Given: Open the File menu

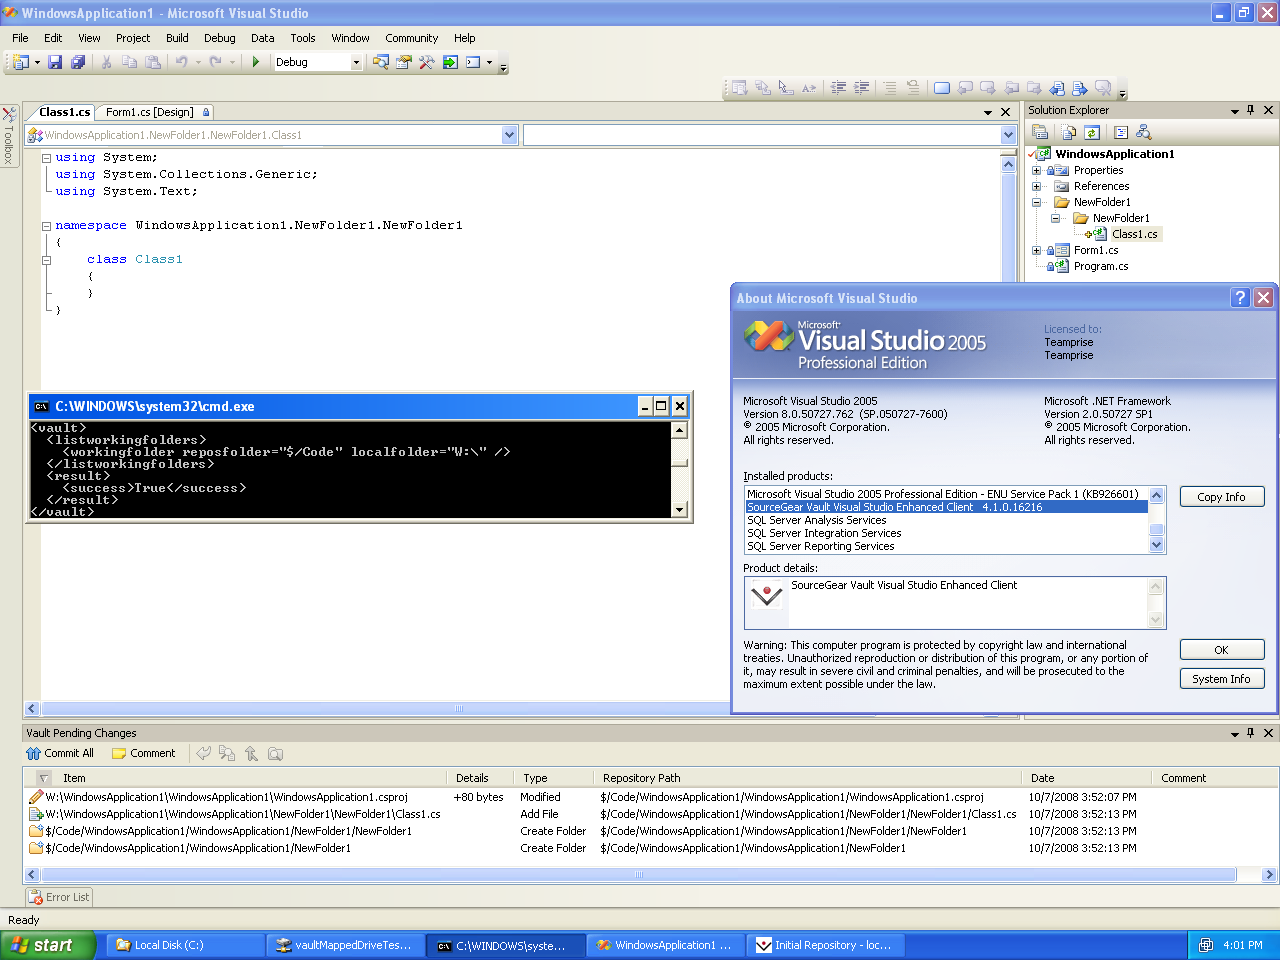Looking at the screenshot, I should pos(20,38).
